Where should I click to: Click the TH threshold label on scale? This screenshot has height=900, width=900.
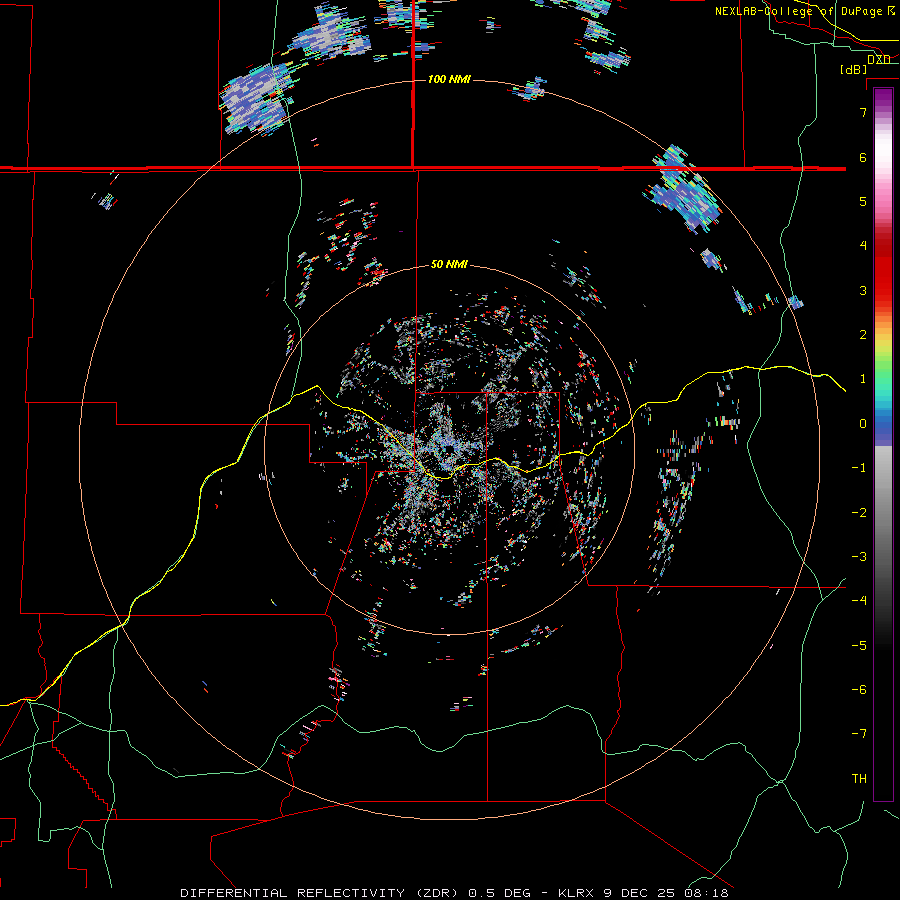coord(859,779)
